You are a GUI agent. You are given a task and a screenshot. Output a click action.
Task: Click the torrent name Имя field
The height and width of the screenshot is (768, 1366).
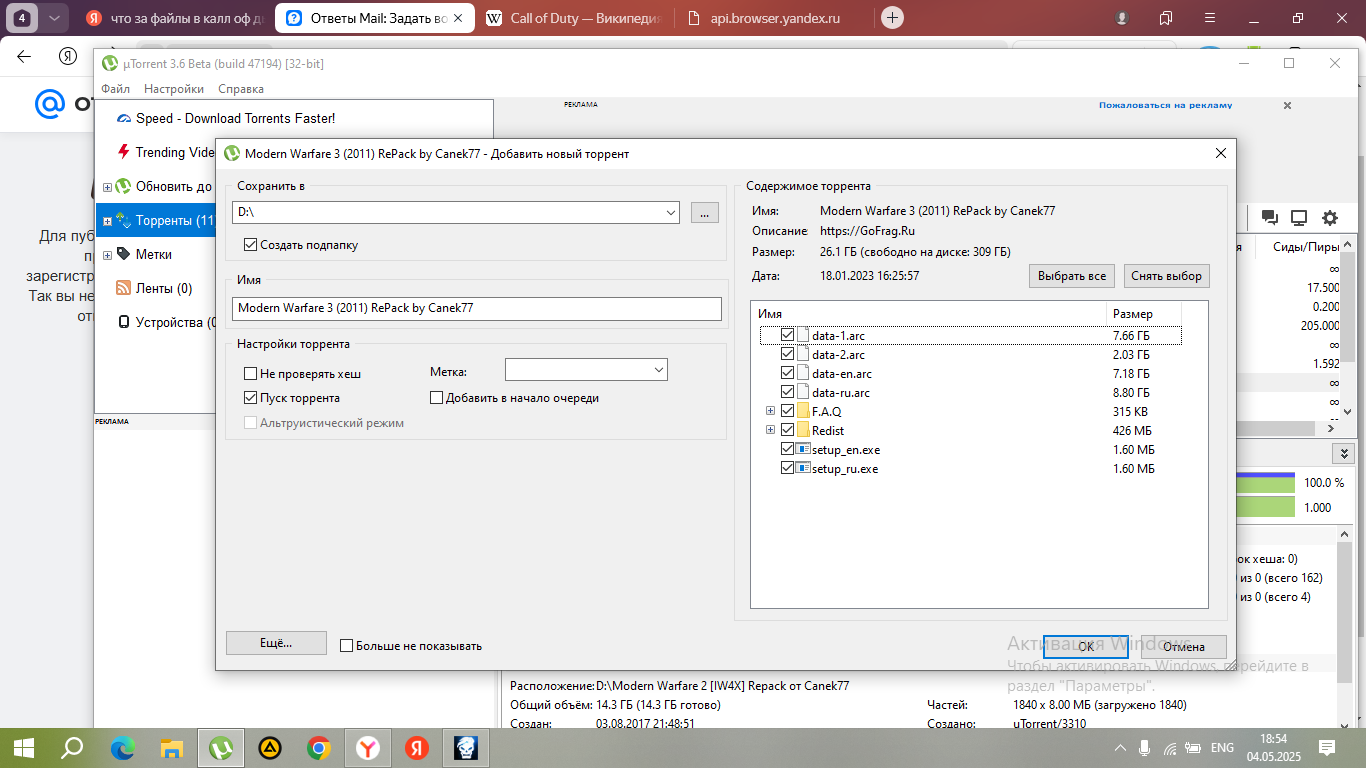tap(476, 308)
